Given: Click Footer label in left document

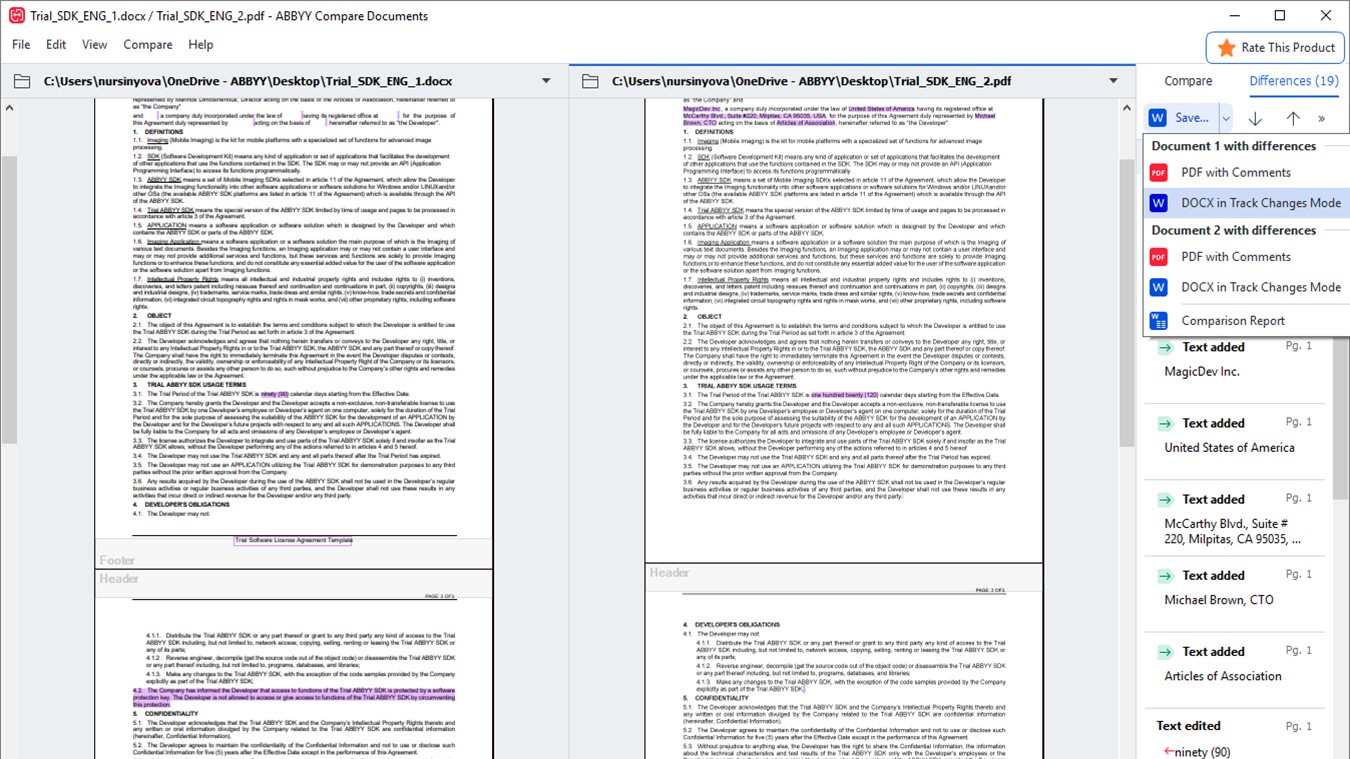Looking at the screenshot, I should coord(117,560).
